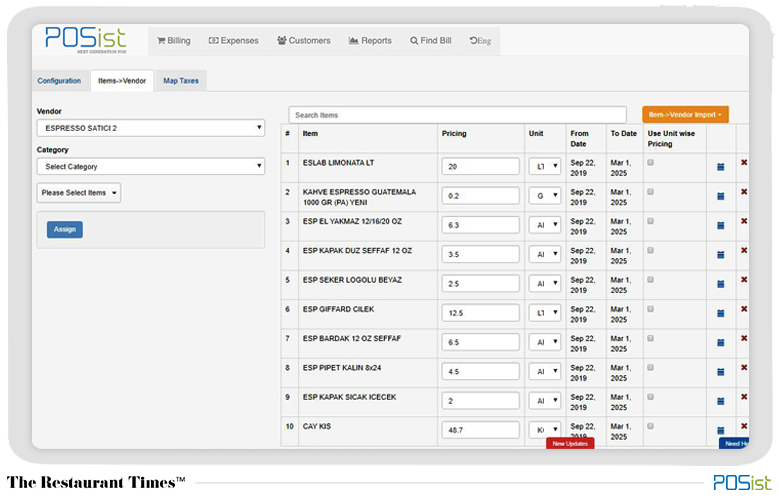
Task: Open calendar icon for ESP PIPET KALIN row
Action: (x=720, y=372)
